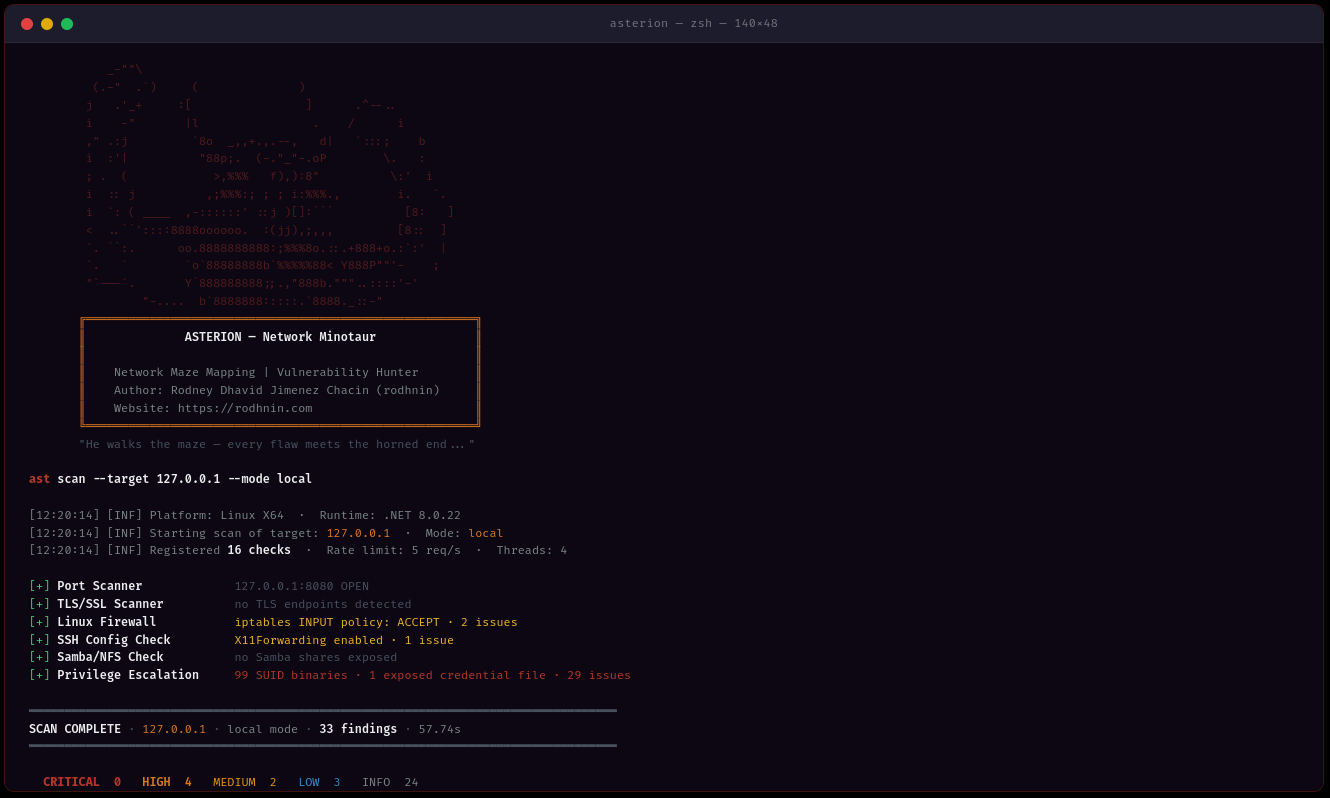Viewport: 1330px width, 798px height.
Task: Click the 'He walks the maze' quote line
Action: pos(277,444)
